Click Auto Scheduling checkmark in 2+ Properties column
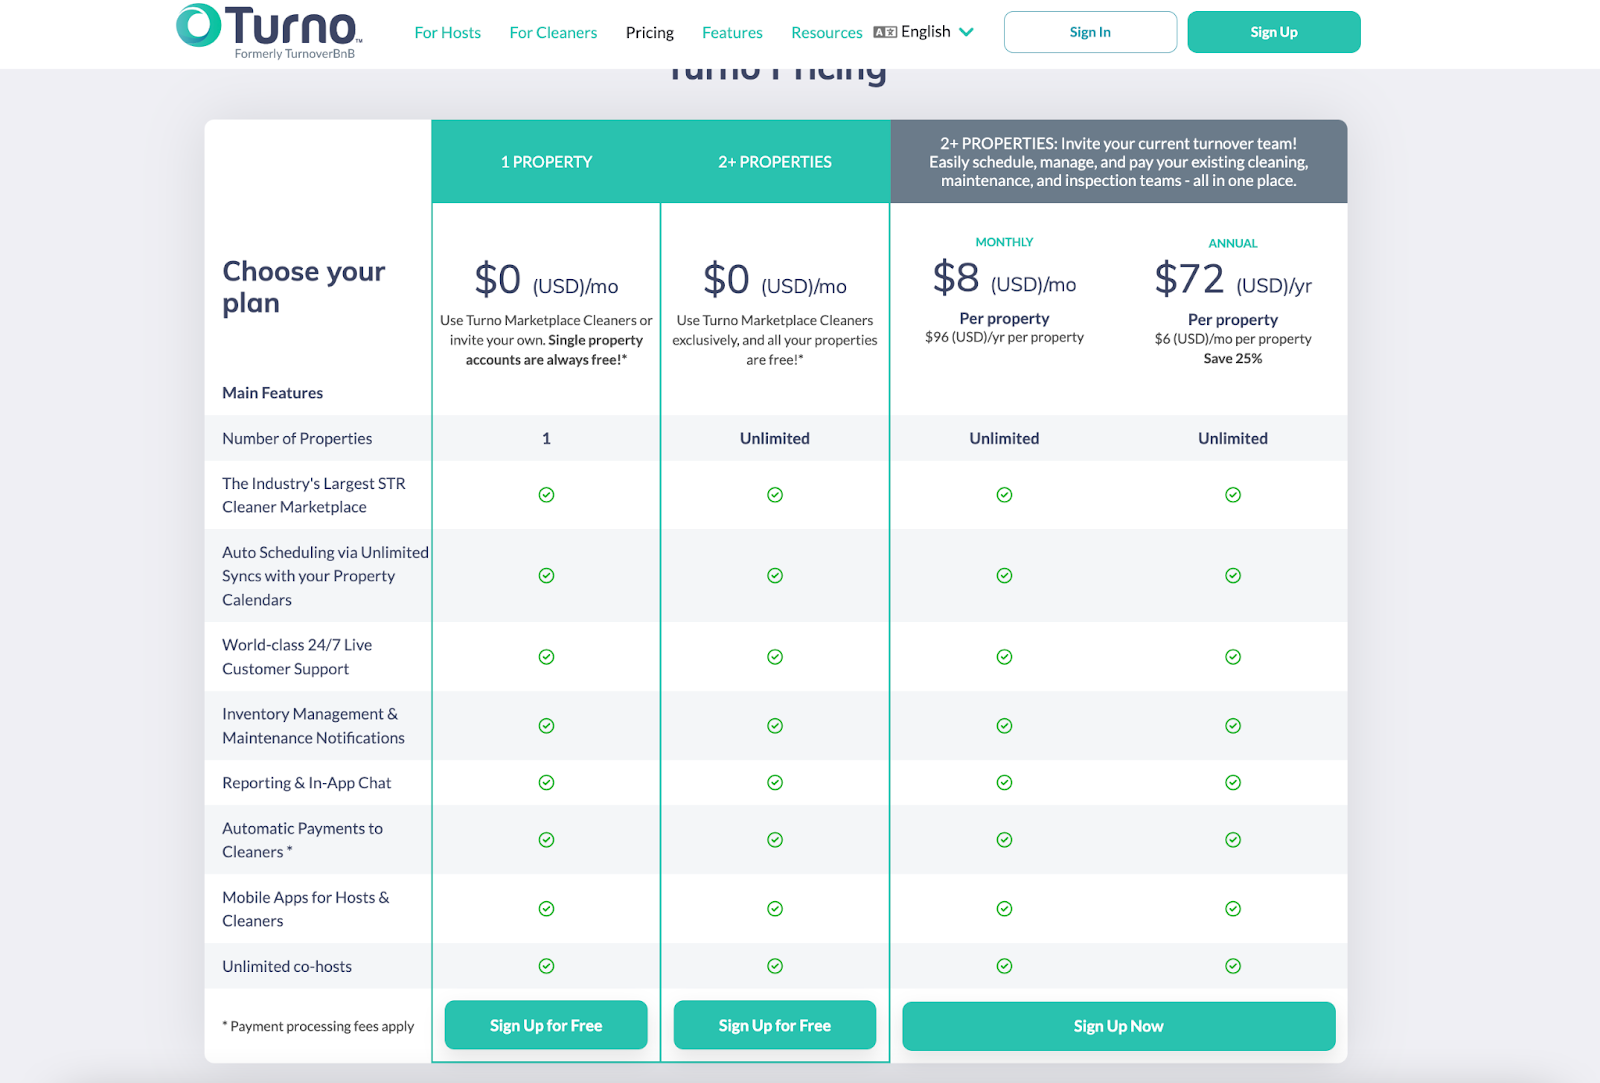The height and width of the screenshot is (1083, 1600). pyautogui.click(x=775, y=575)
